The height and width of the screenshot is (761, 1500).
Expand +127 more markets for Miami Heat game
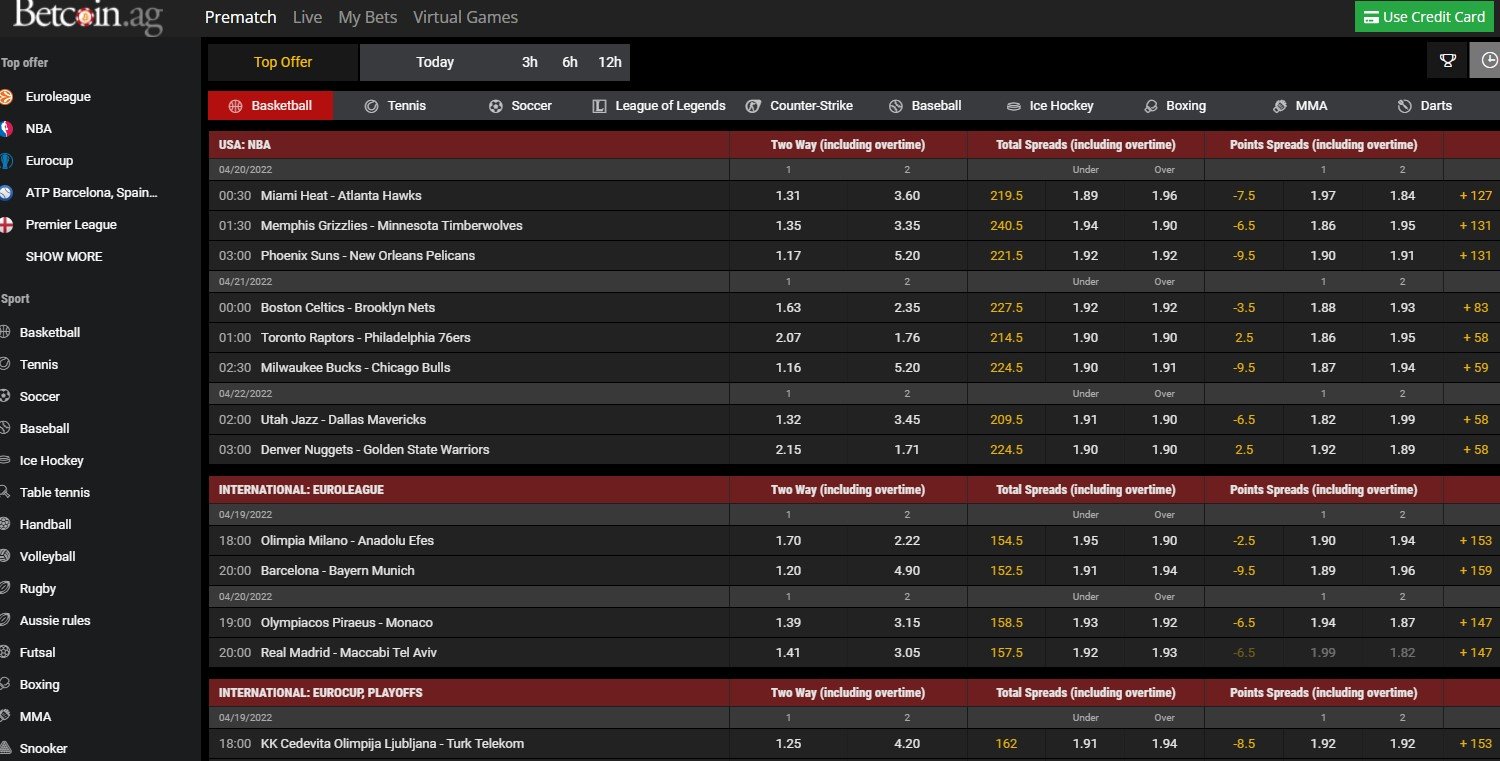pyautogui.click(x=1475, y=196)
